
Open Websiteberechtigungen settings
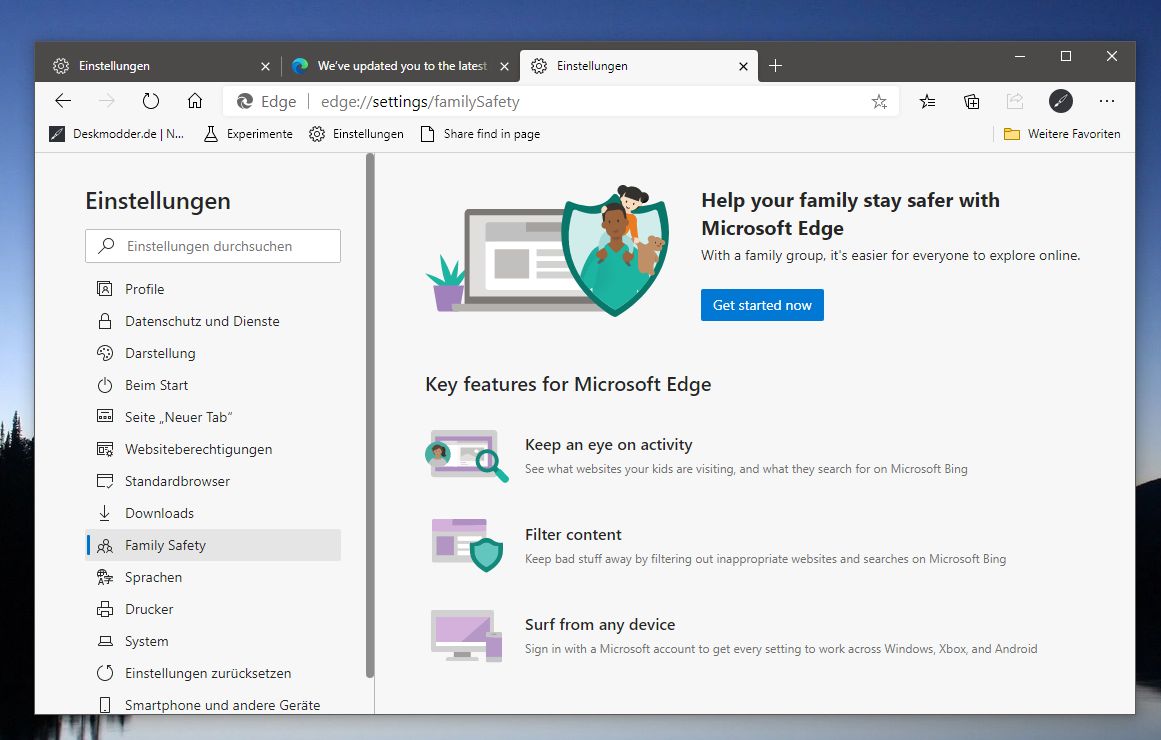tap(213, 449)
